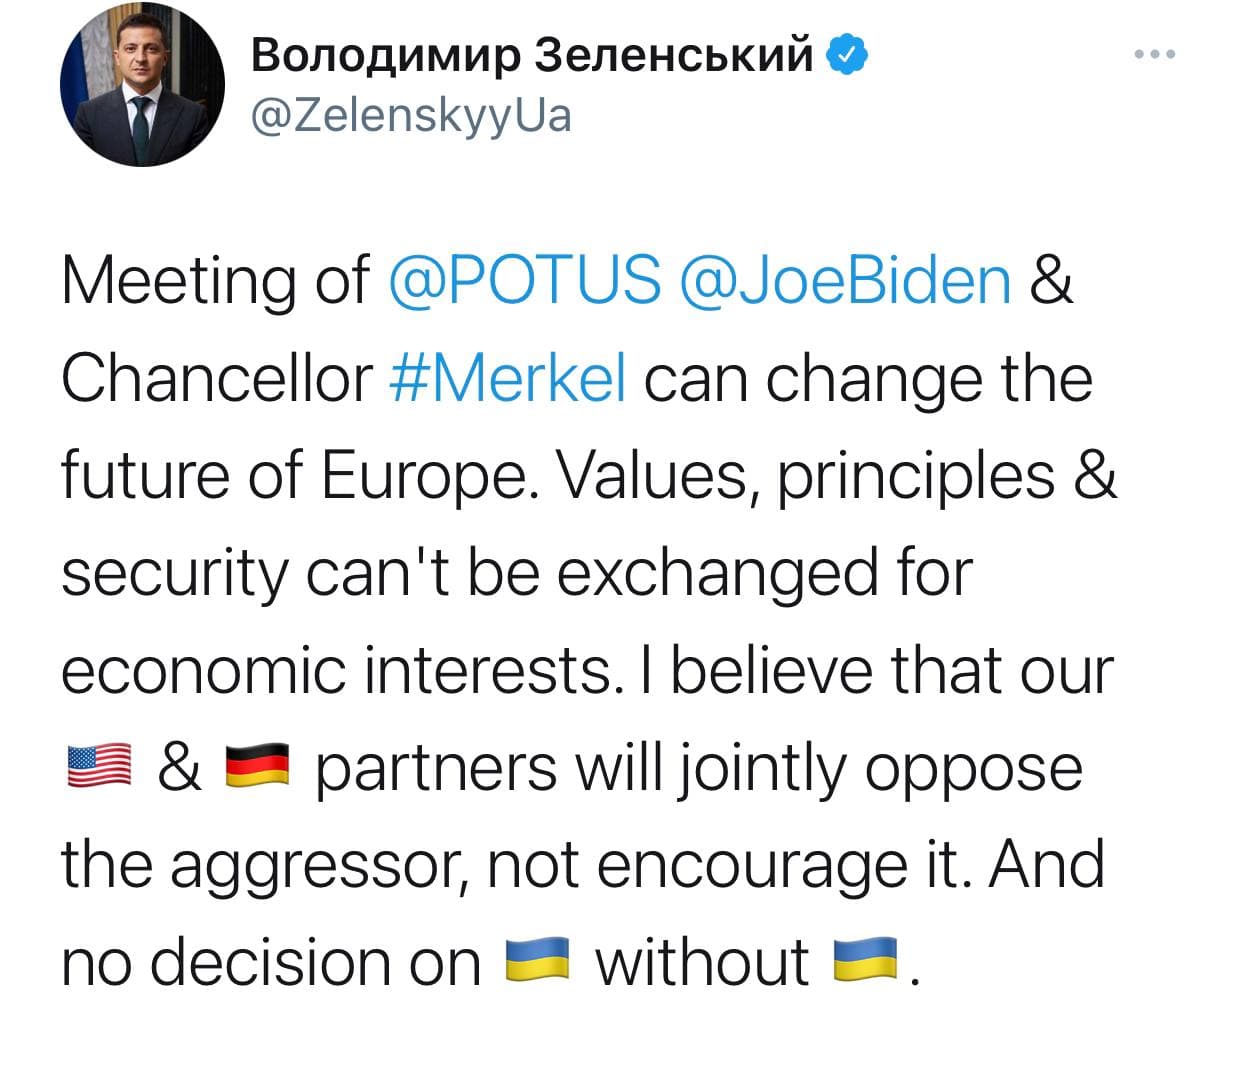Click the Ukraine flag after "without"
Screen dimensions: 1242x1073
click(x=864, y=962)
